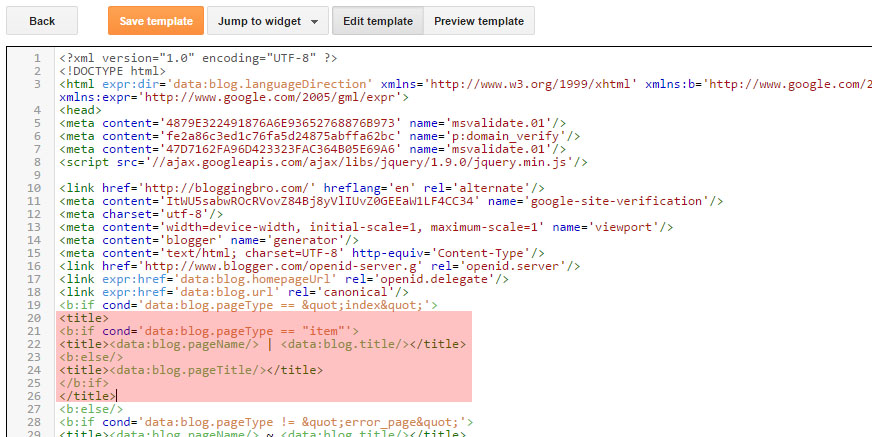Screen dimensions: 872x437
Task: Click the Back button
Action: (42, 21)
